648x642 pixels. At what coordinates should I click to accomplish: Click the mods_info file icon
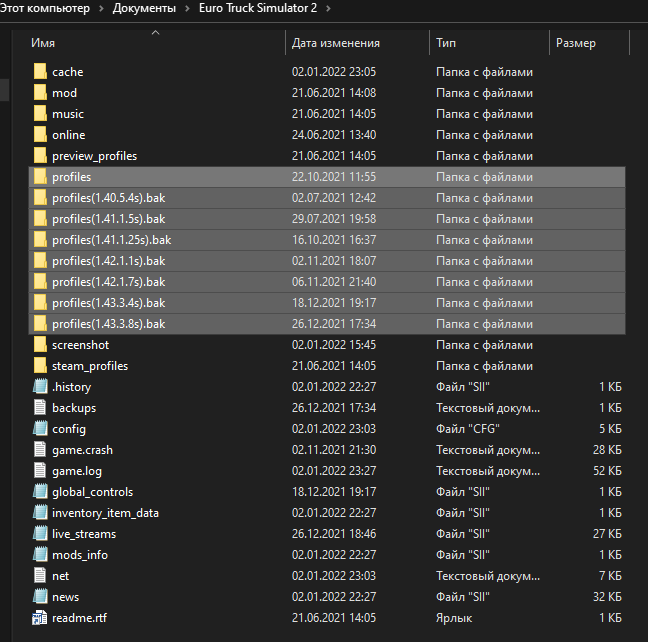click(x=40, y=555)
